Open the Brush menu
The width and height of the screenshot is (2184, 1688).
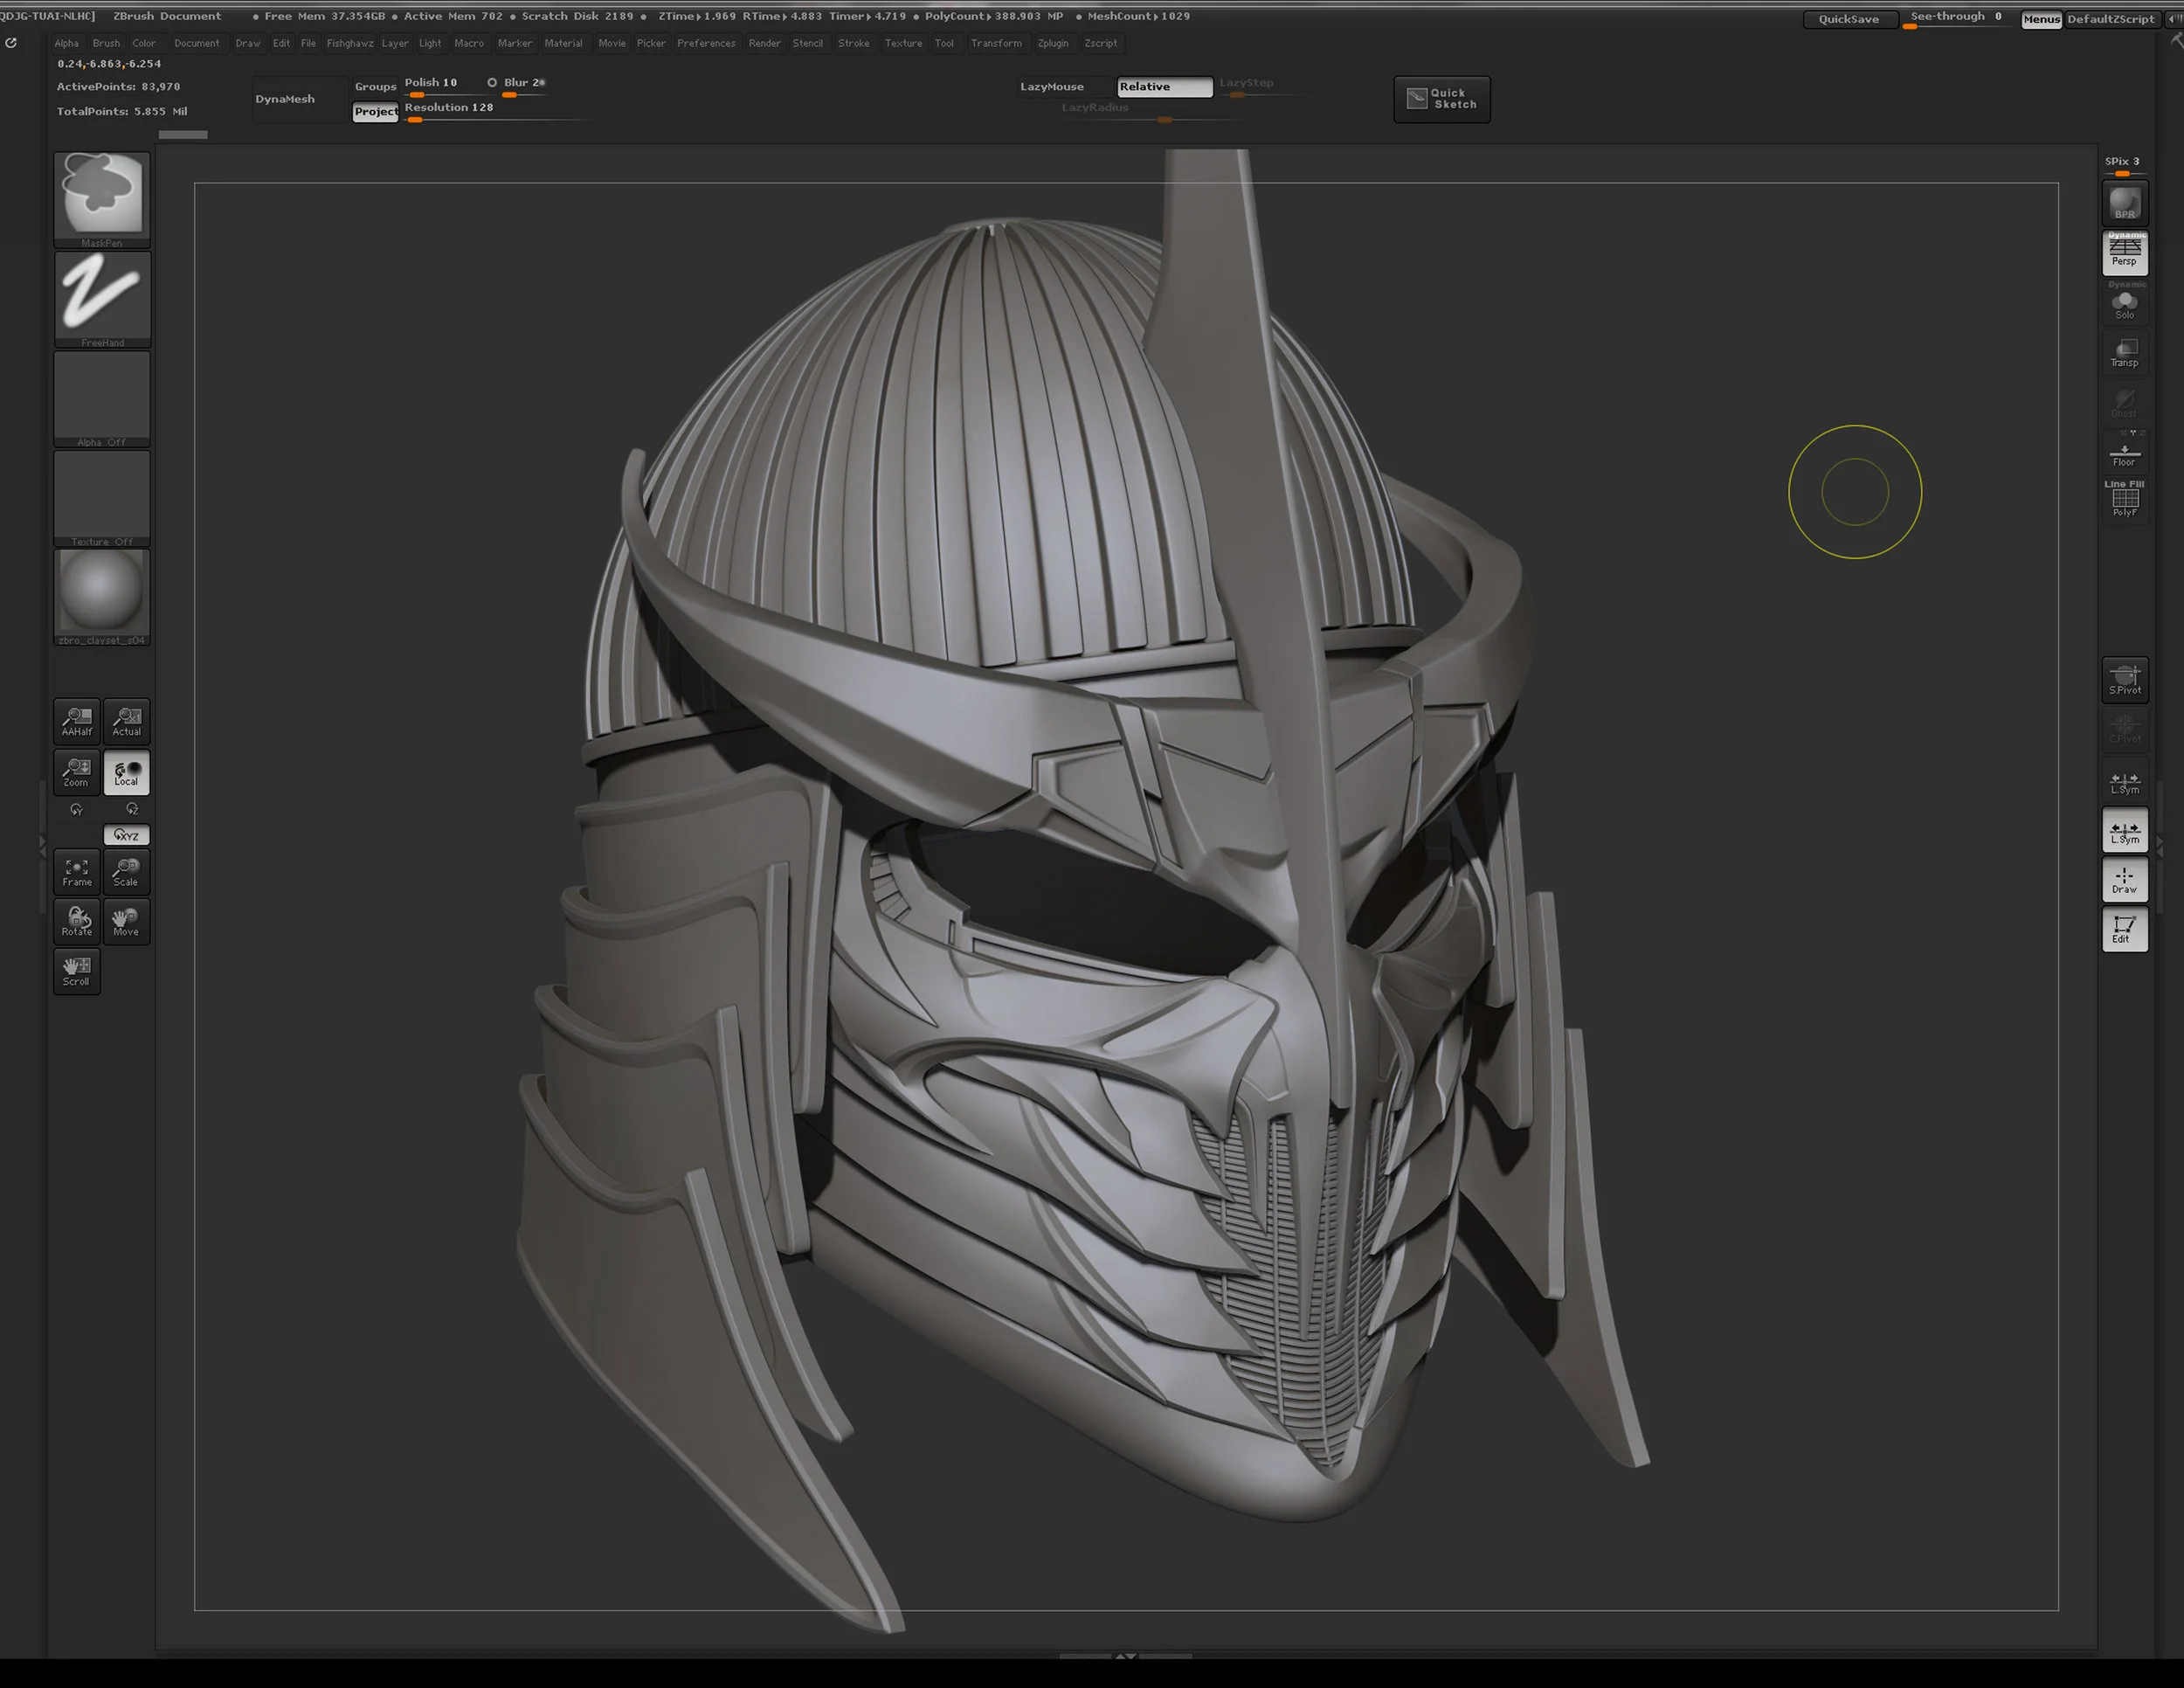click(x=106, y=43)
